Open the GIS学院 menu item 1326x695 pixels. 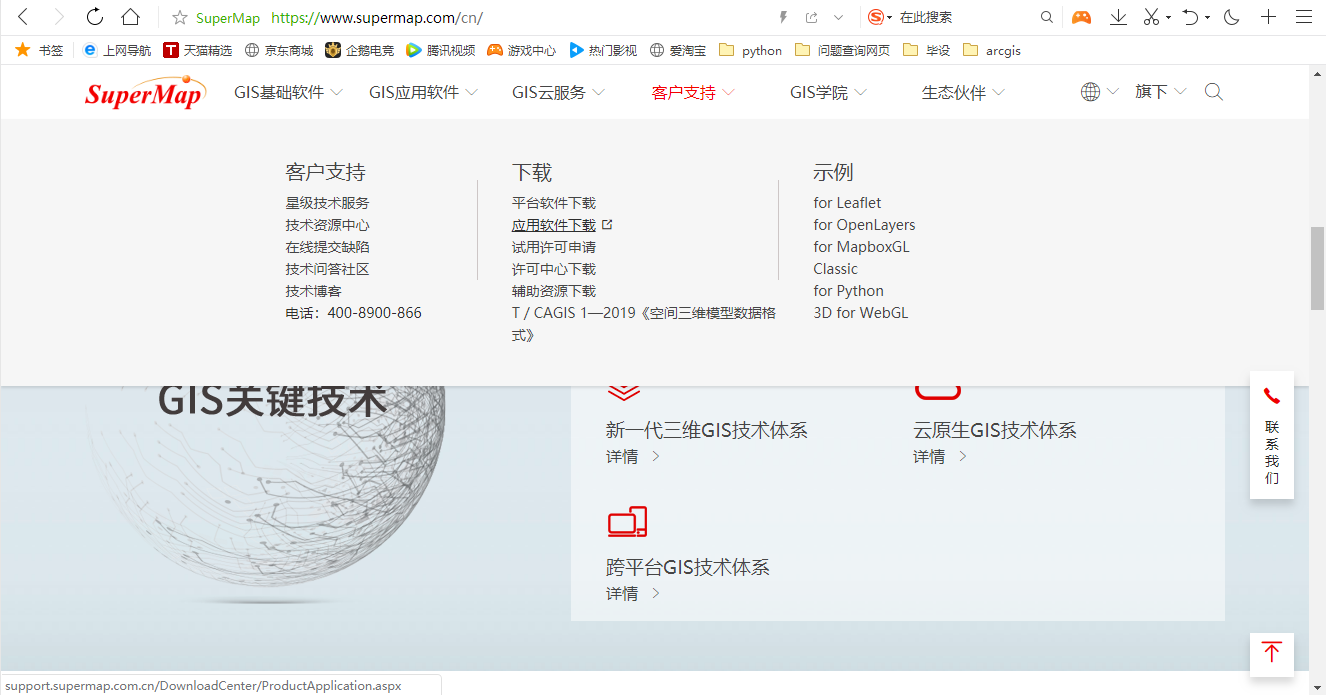click(x=820, y=91)
